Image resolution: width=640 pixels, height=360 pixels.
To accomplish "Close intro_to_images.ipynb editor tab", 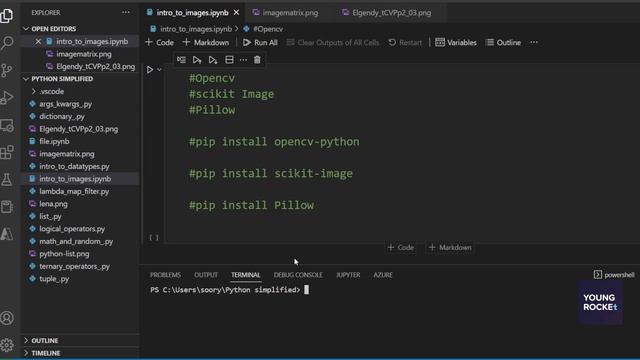I will click(236, 13).
